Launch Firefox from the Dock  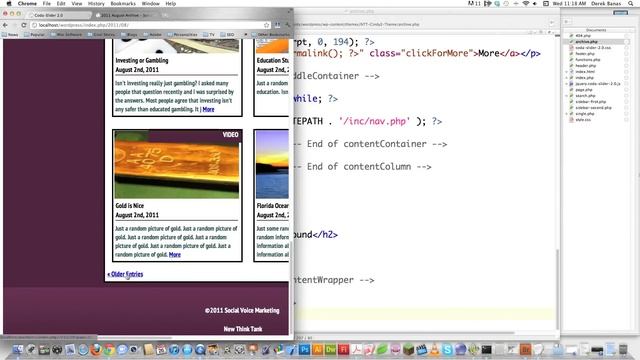point(96,350)
